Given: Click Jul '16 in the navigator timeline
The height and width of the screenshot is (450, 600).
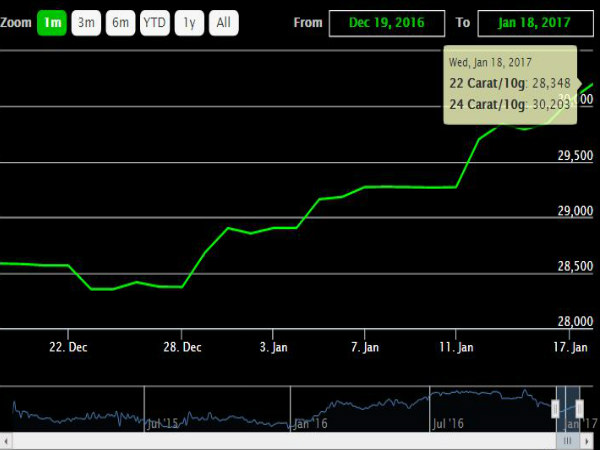Looking at the screenshot, I should (446, 424).
